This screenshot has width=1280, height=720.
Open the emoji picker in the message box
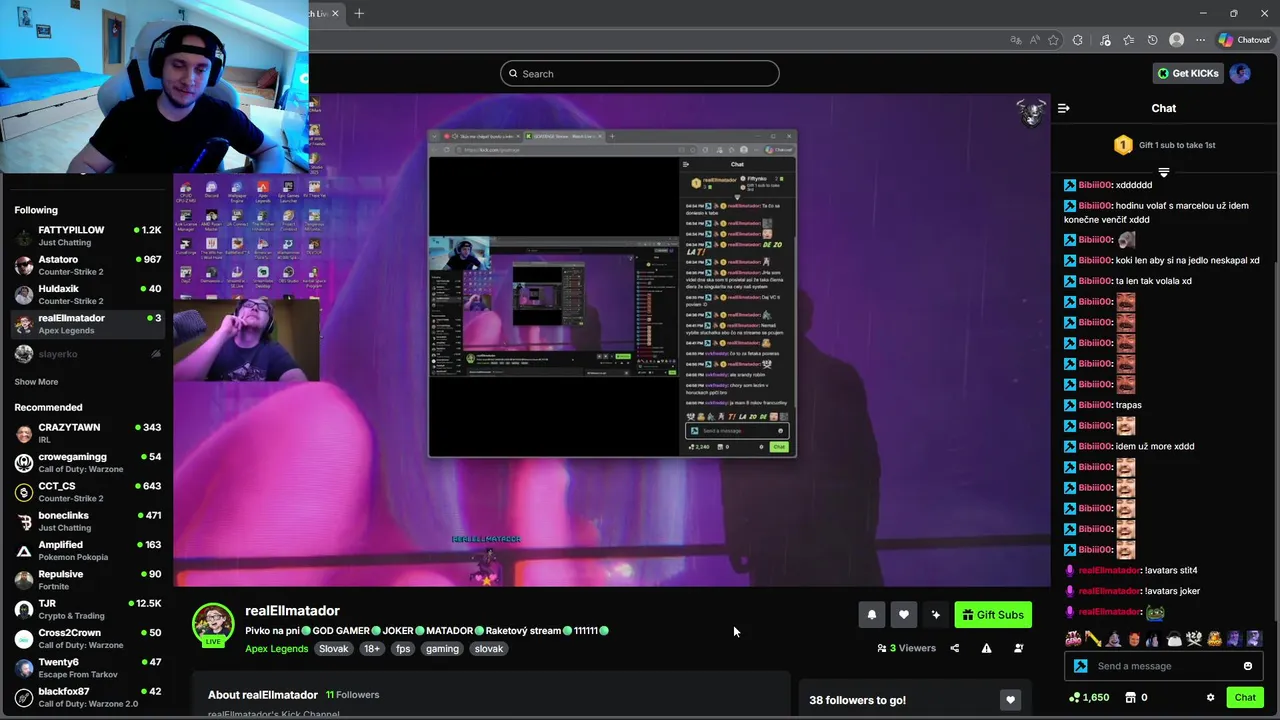(1247, 666)
